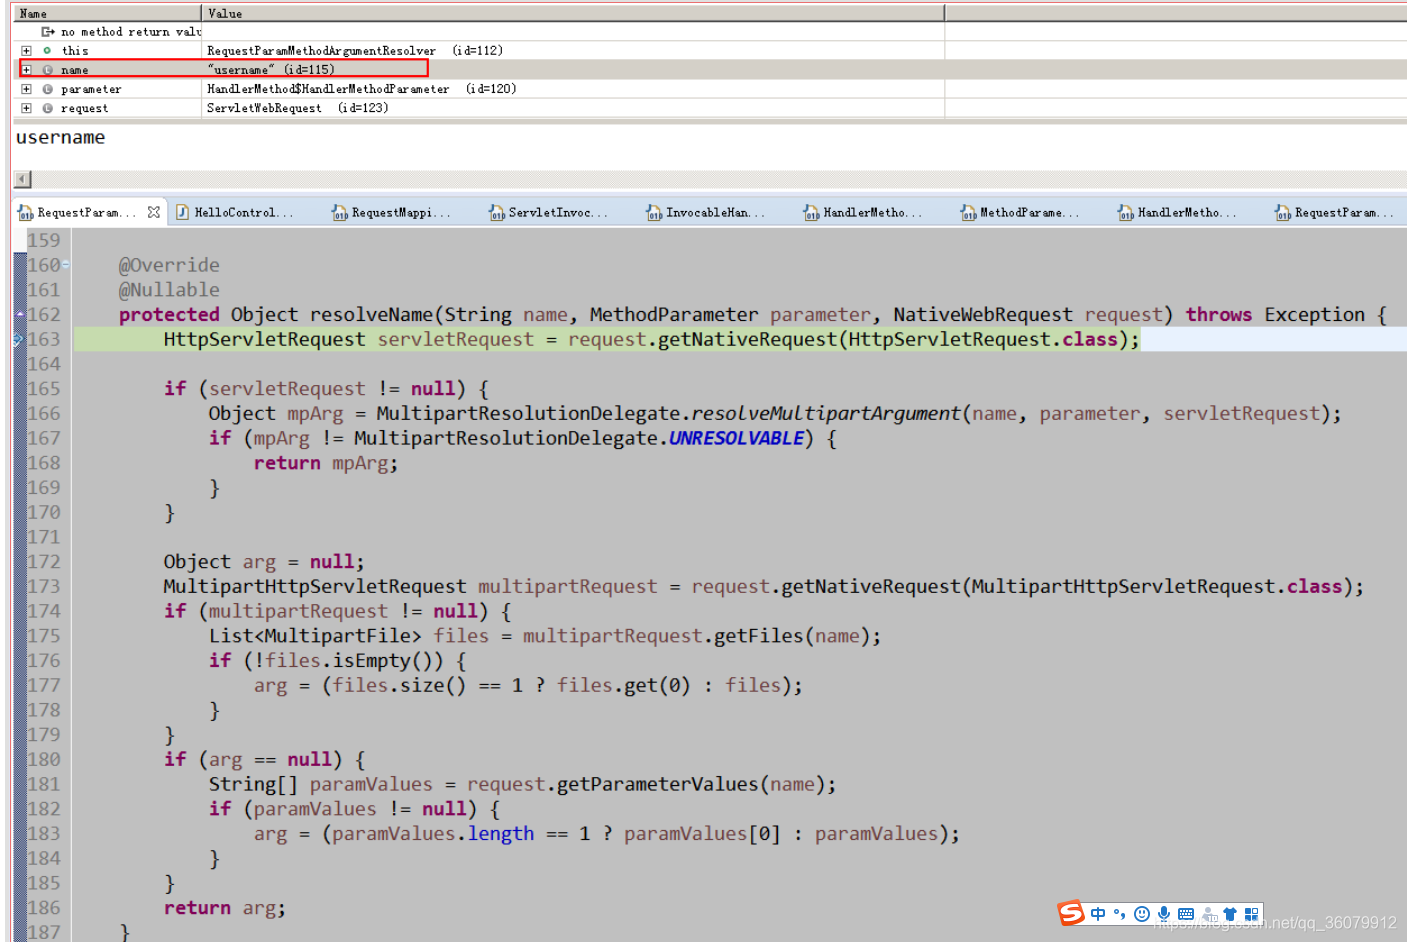
Task: Open the emoji smiley panel in IME bar
Action: pos(1142,914)
